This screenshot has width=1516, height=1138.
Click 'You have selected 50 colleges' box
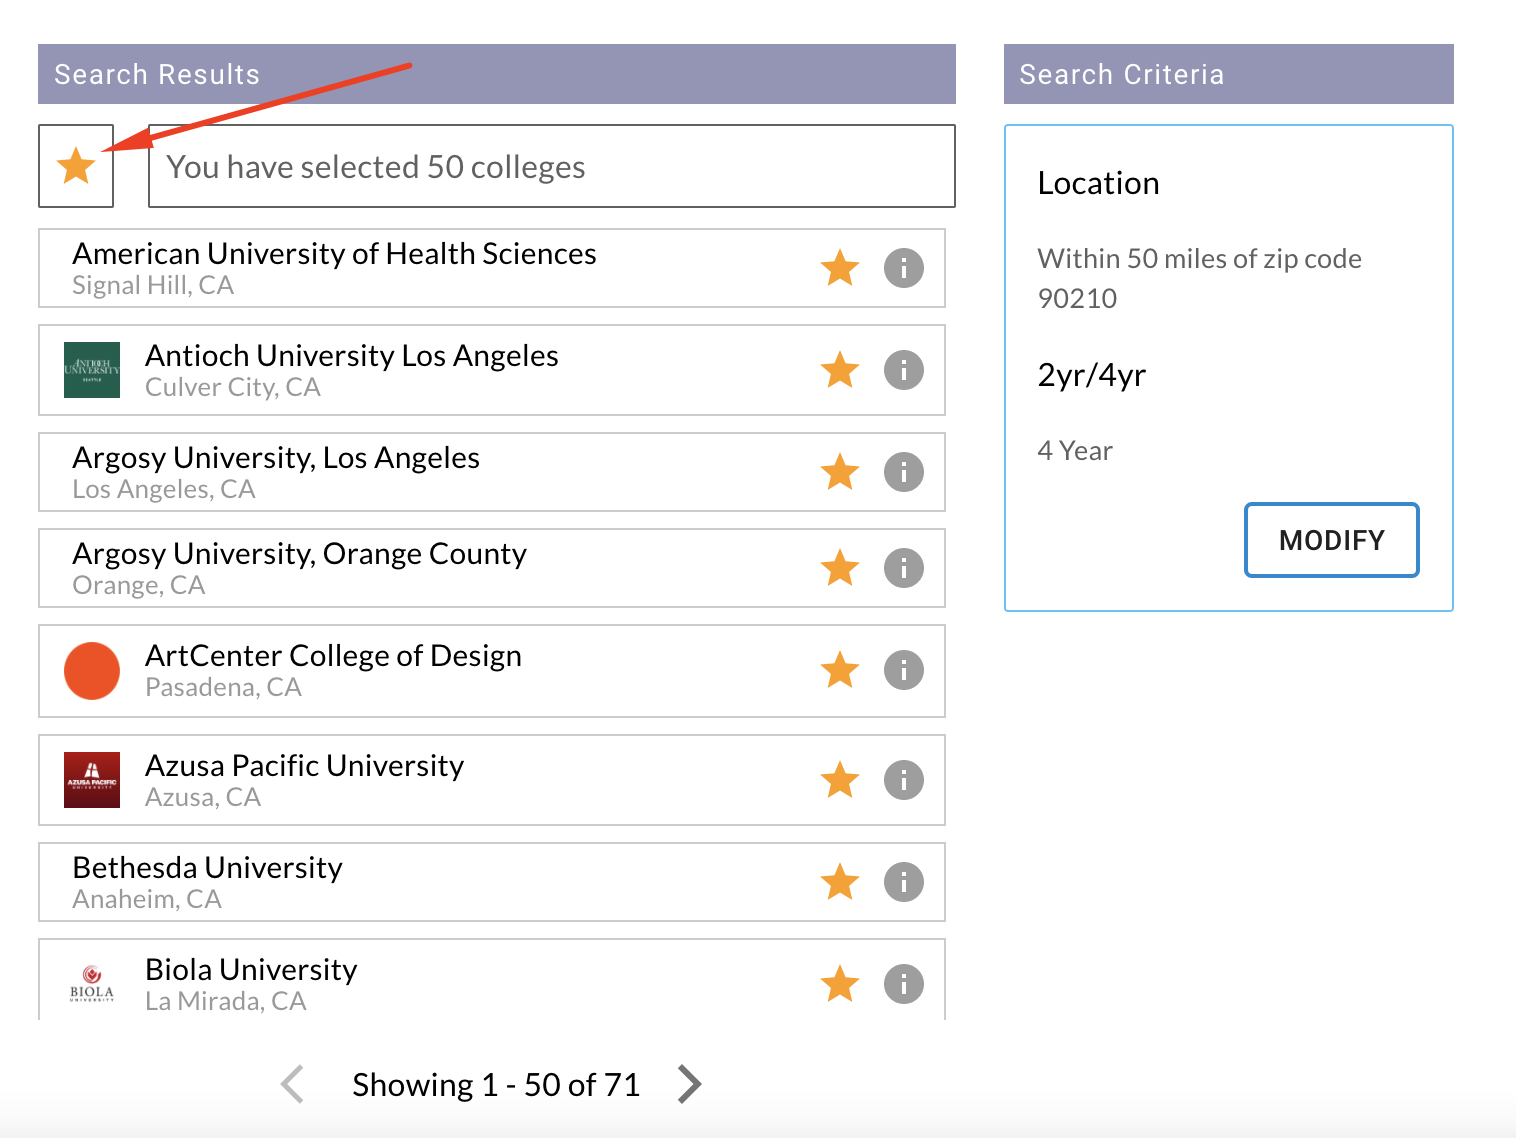click(x=552, y=166)
